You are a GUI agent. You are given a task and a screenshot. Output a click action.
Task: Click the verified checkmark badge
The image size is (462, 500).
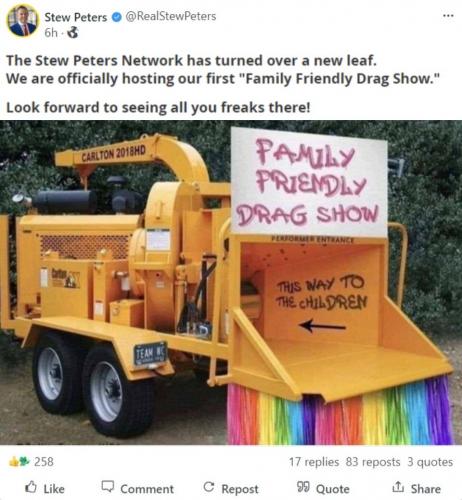[116, 17]
